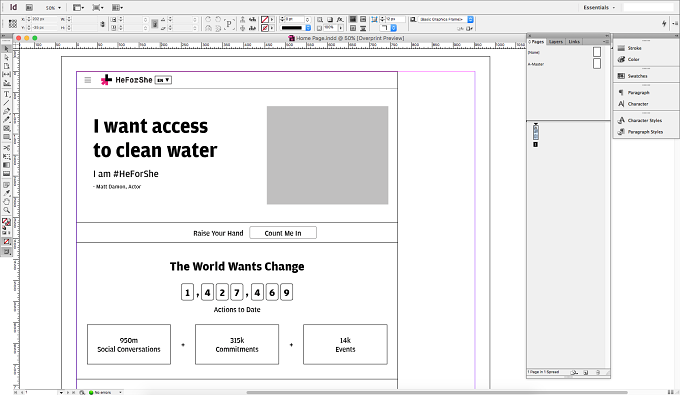680x395 pixels.
Task: Toggle the screen mode button in toolbox
Action: (7, 252)
